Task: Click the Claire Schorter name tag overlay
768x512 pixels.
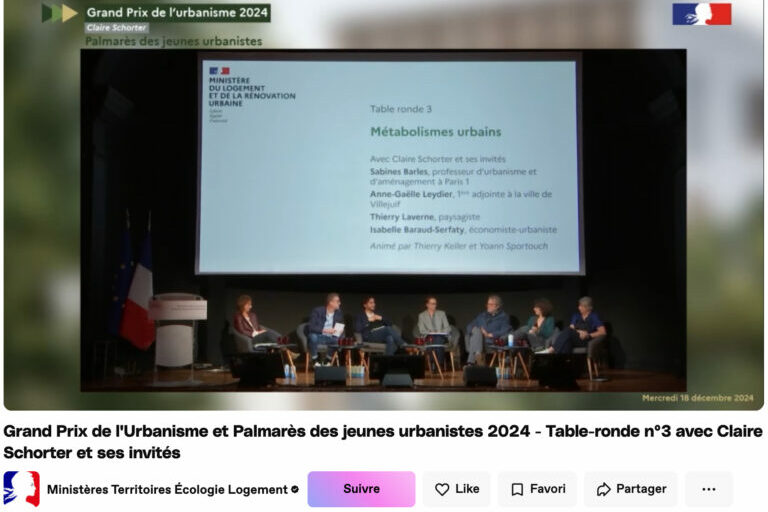Action: point(116,28)
